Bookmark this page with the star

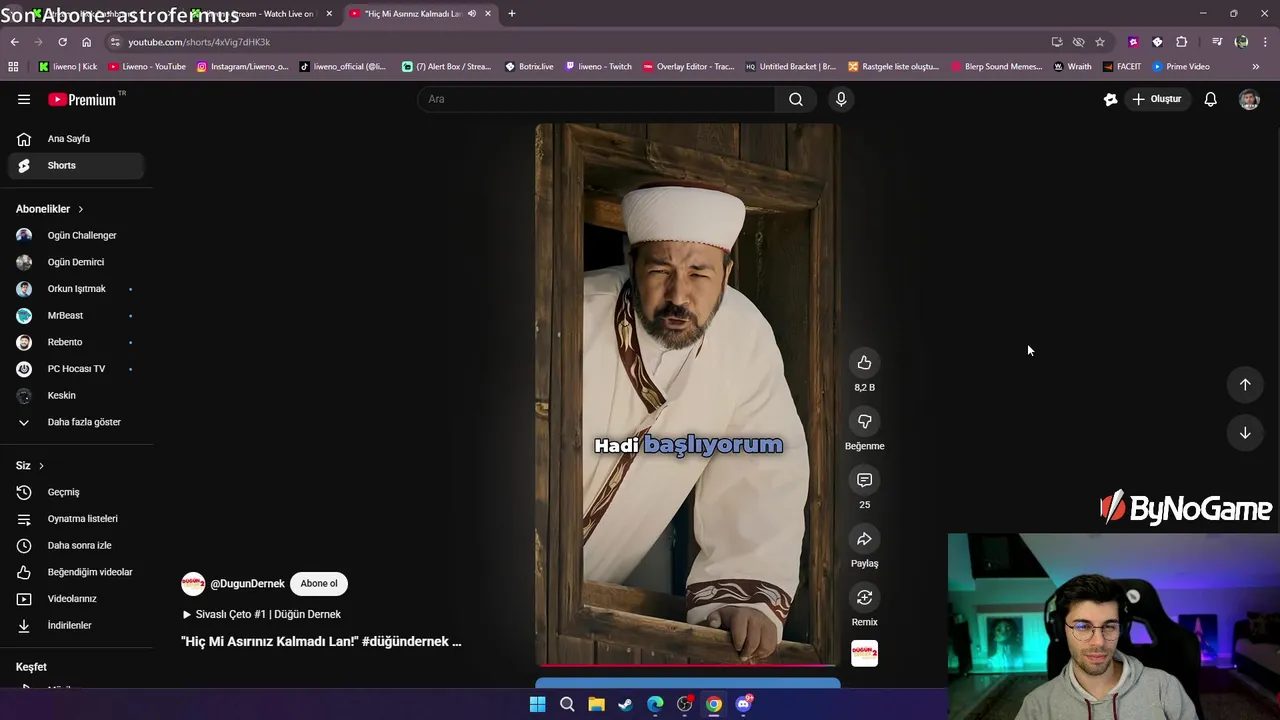(1100, 42)
